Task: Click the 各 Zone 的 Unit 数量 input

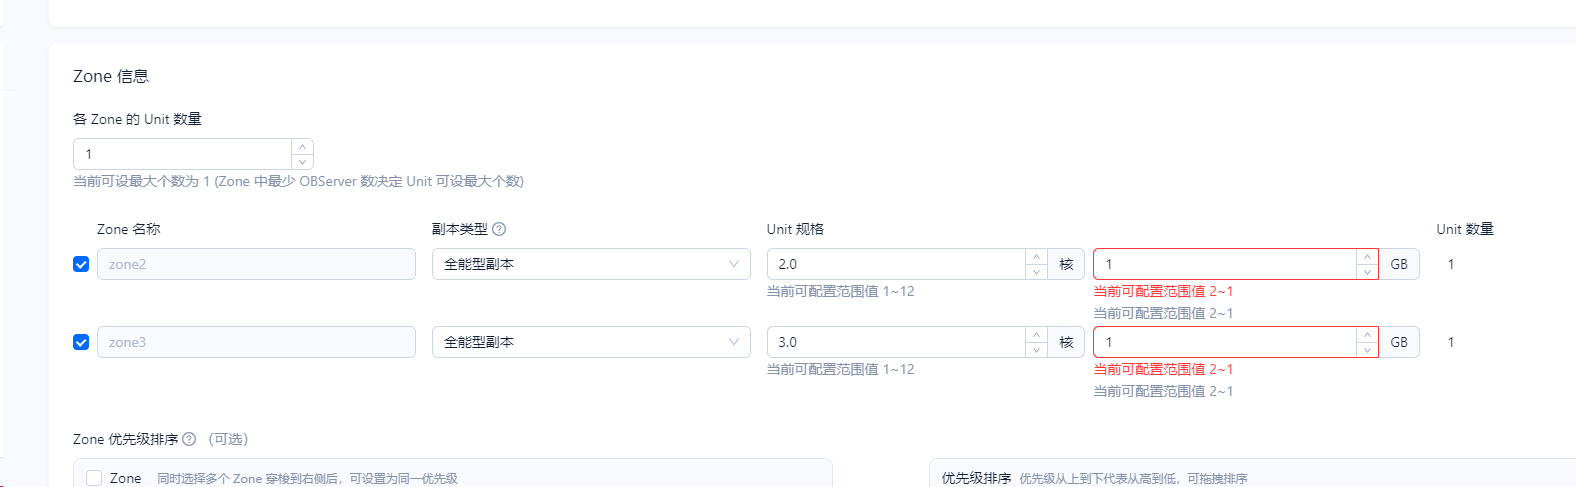Action: tap(183, 154)
